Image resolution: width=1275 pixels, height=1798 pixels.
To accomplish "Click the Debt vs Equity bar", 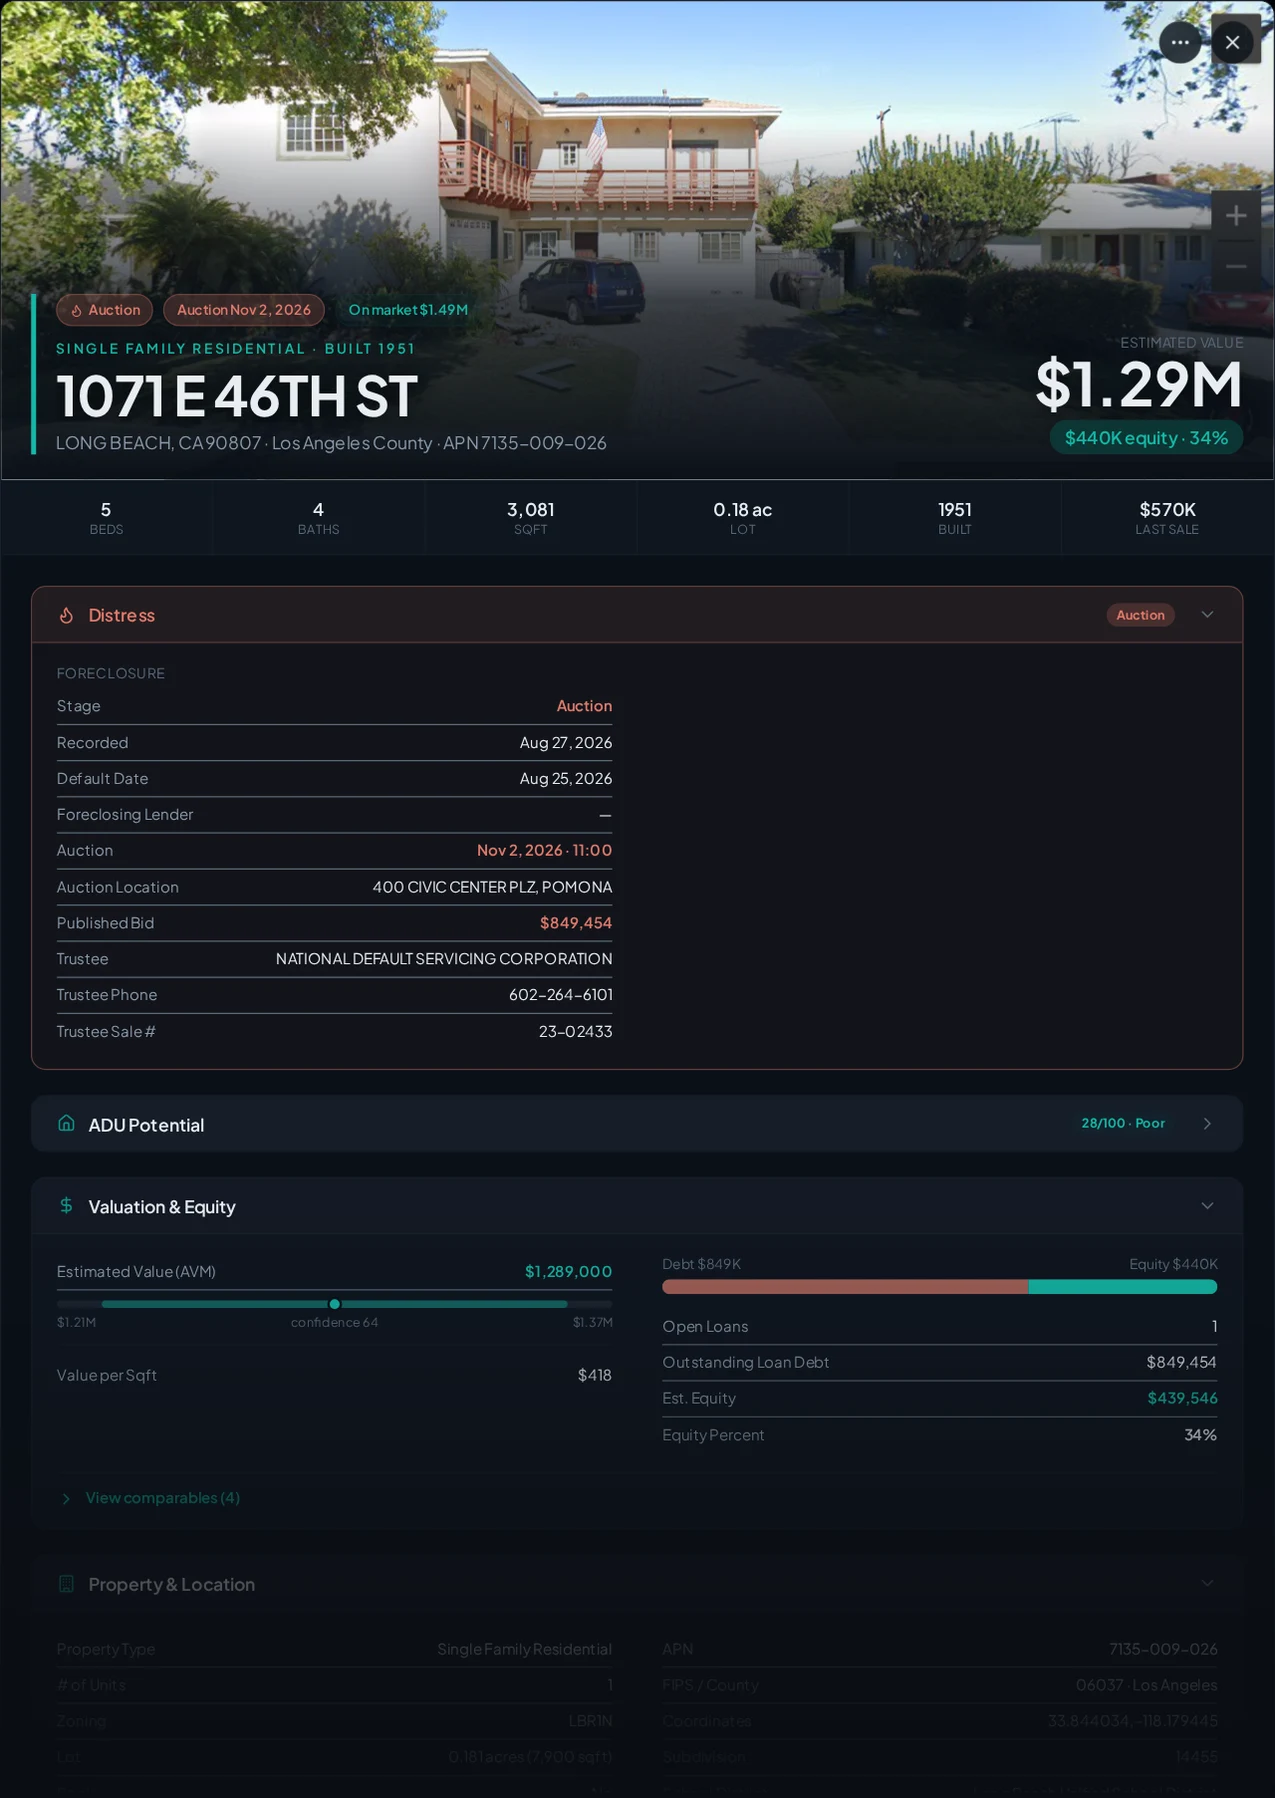I will pyautogui.click(x=939, y=1287).
